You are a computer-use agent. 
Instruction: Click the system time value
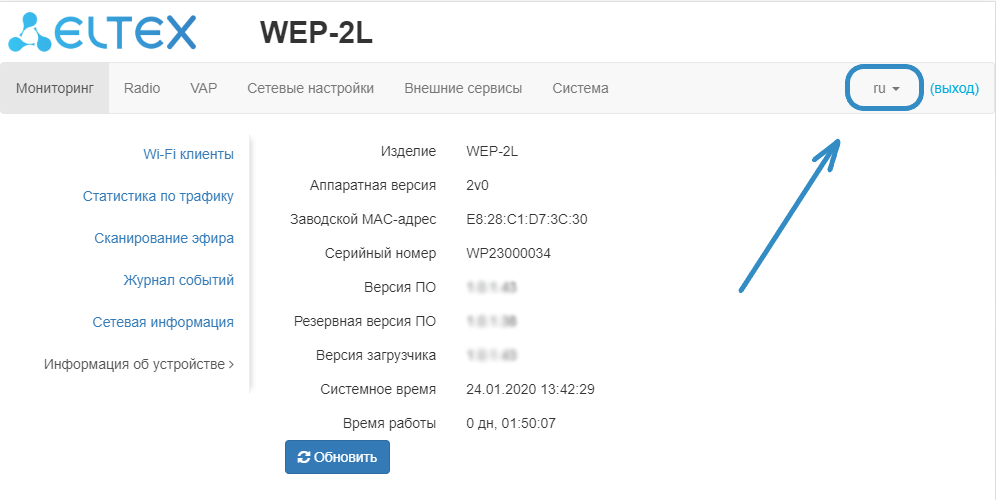click(x=530, y=389)
